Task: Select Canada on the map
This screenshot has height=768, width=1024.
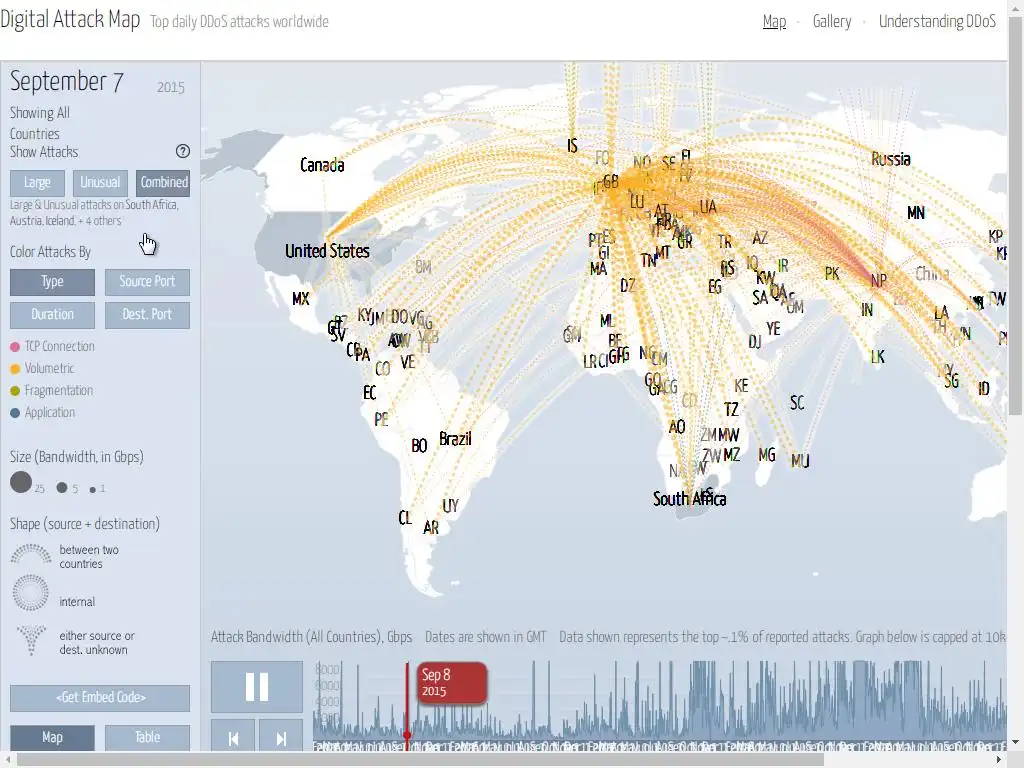Action: 322,165
